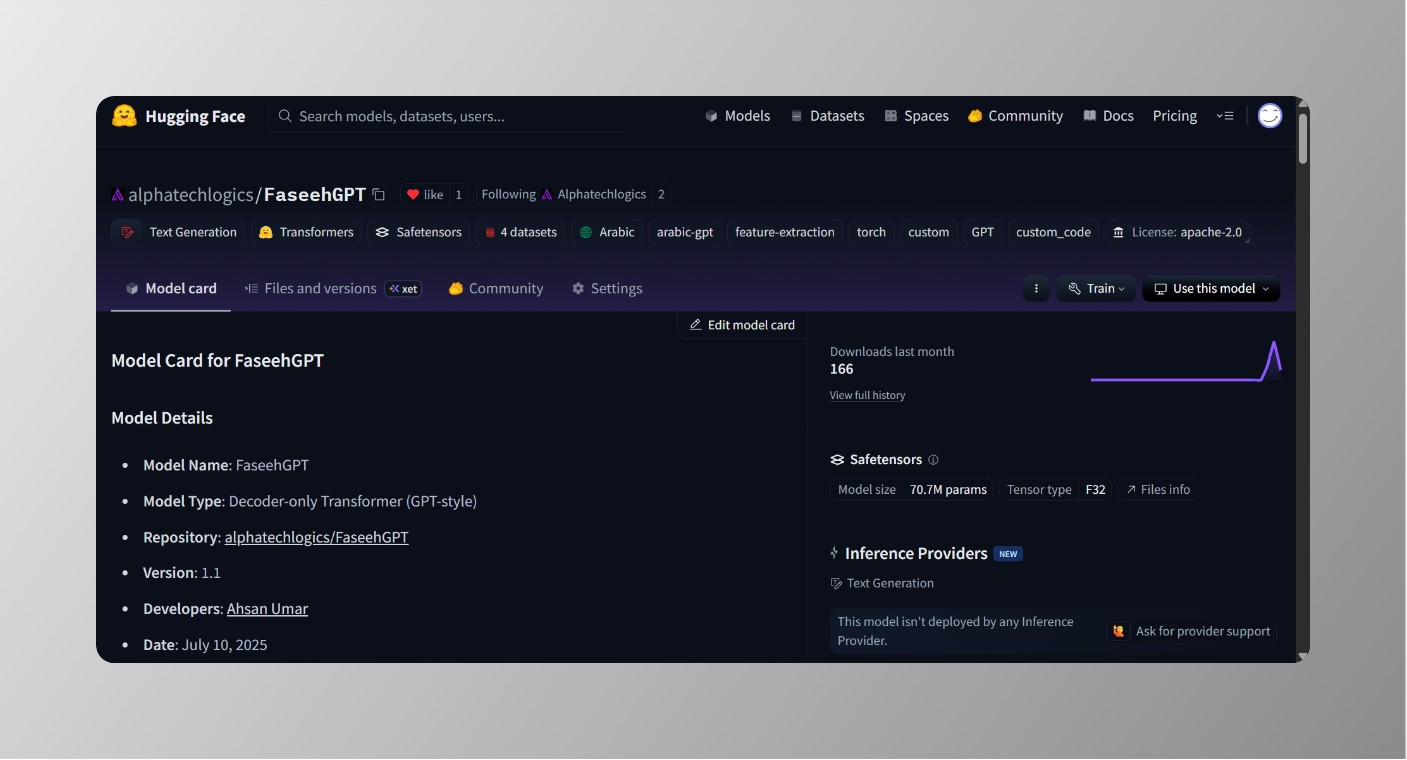Open the Pricing page
This screenshot has width=1407, height=760.
(x=1175, y=116)
